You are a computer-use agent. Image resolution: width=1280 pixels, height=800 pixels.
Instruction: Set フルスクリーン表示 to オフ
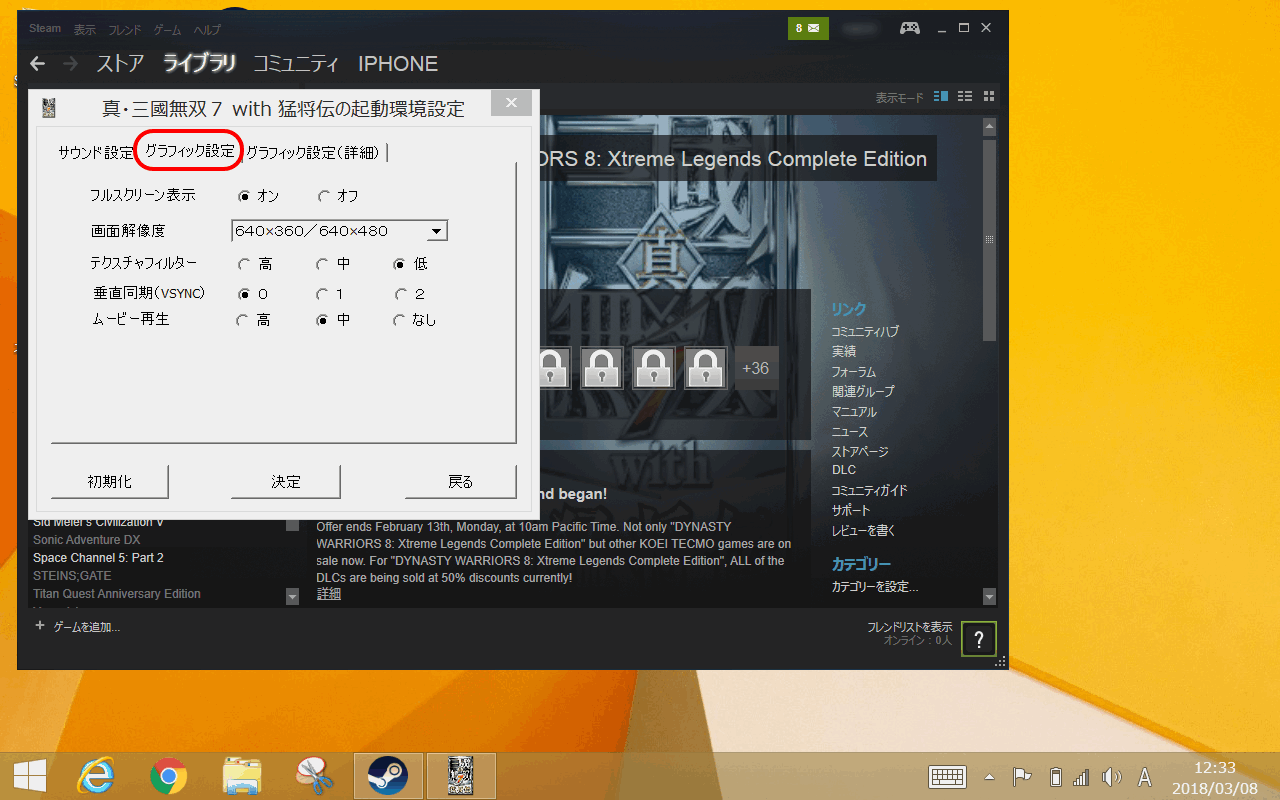click(324, 196)
